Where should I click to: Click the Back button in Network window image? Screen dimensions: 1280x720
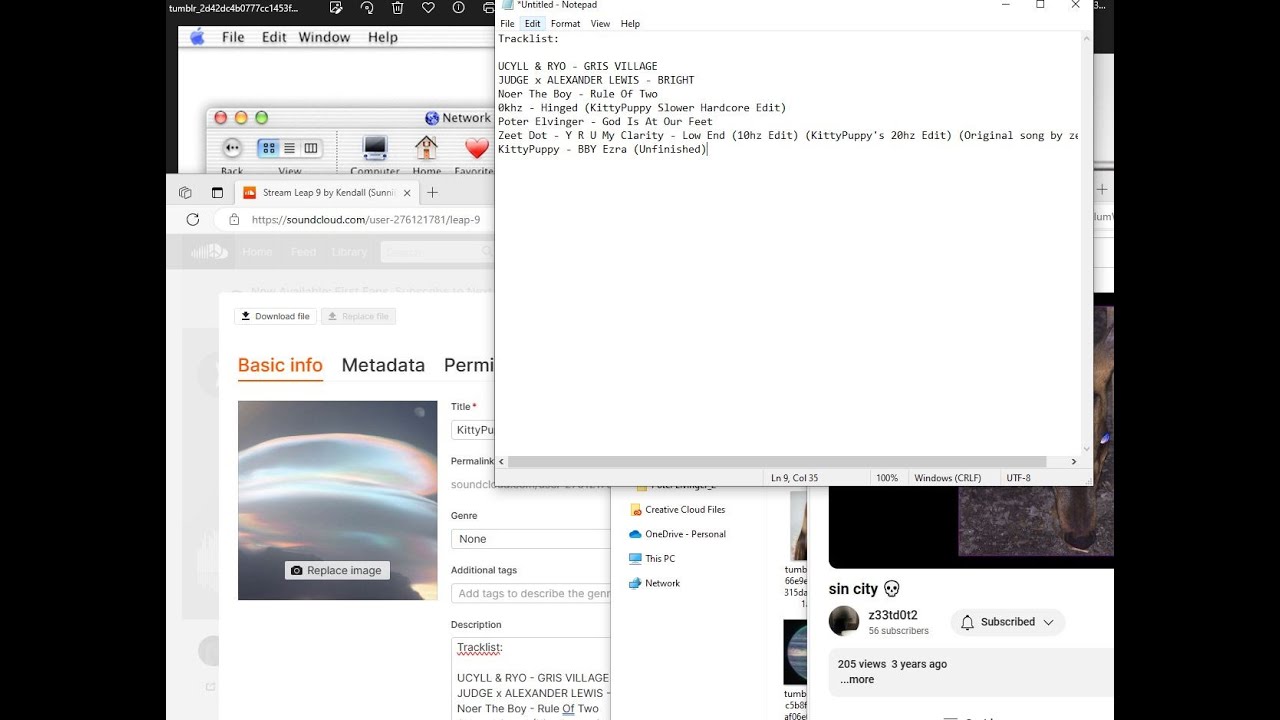[x=232, y=149]
